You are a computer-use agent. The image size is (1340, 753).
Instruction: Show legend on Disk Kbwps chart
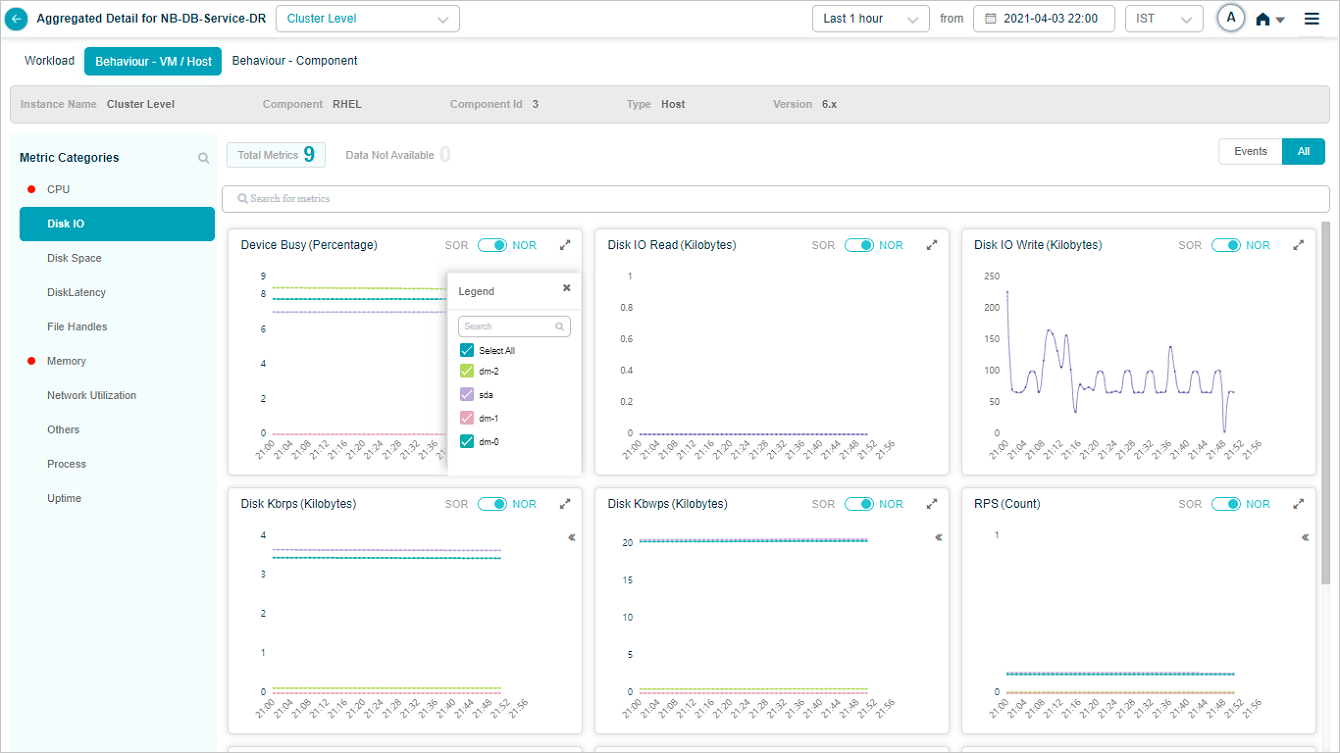click(938, 538)
